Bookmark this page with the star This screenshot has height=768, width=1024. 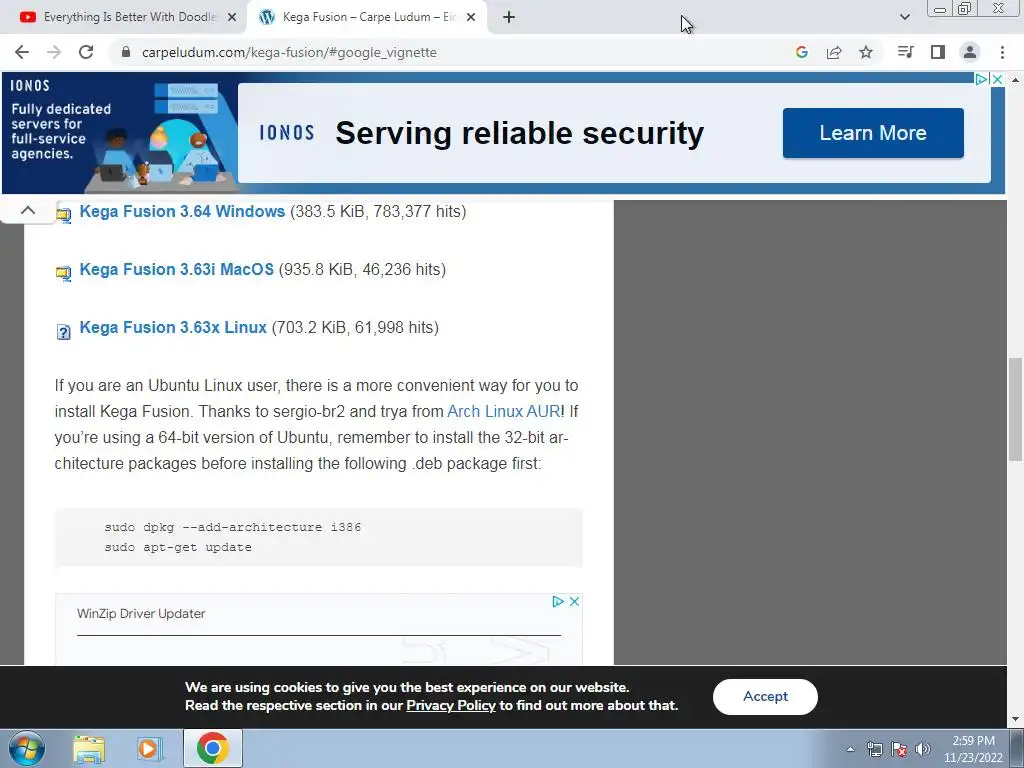(x=866, y=52)
